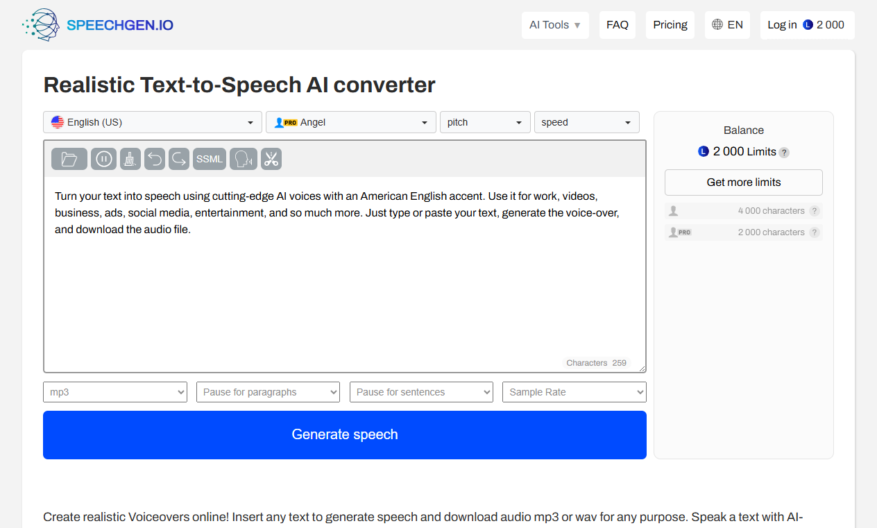Click the blue coin icon in Balance panel

coord(704,151)
